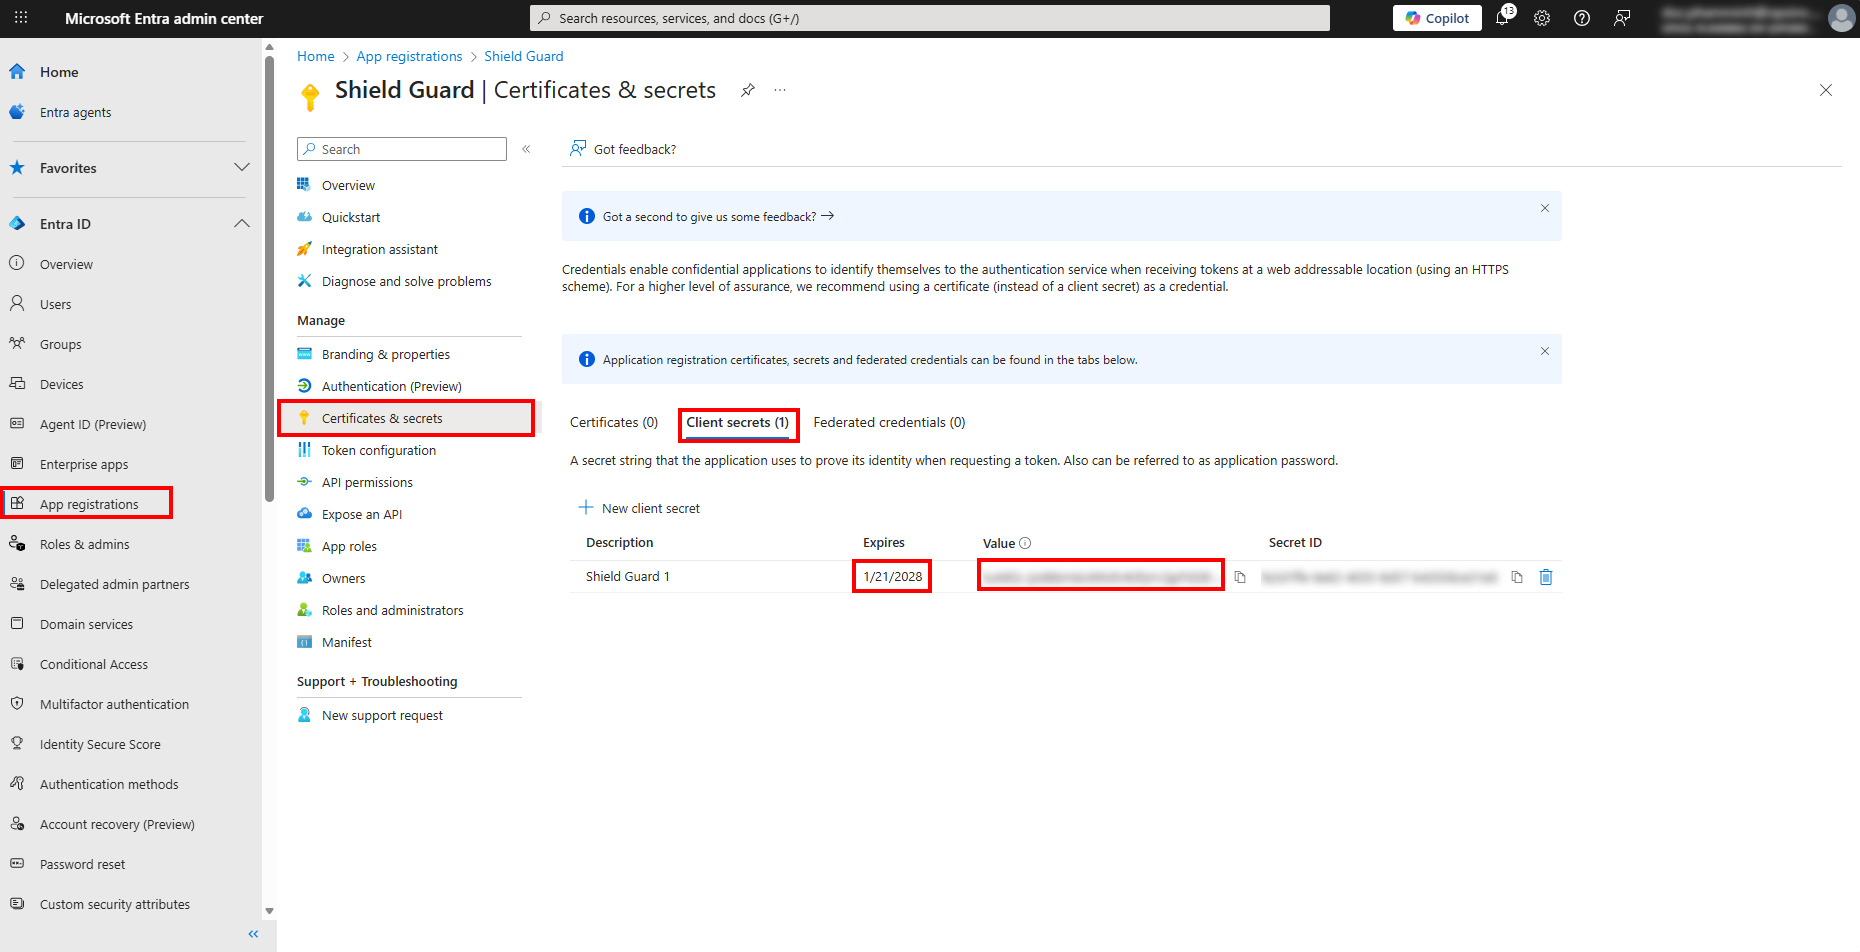Open the app launcher waffle menu
The image size is (1860, 952).
point(21,18)
